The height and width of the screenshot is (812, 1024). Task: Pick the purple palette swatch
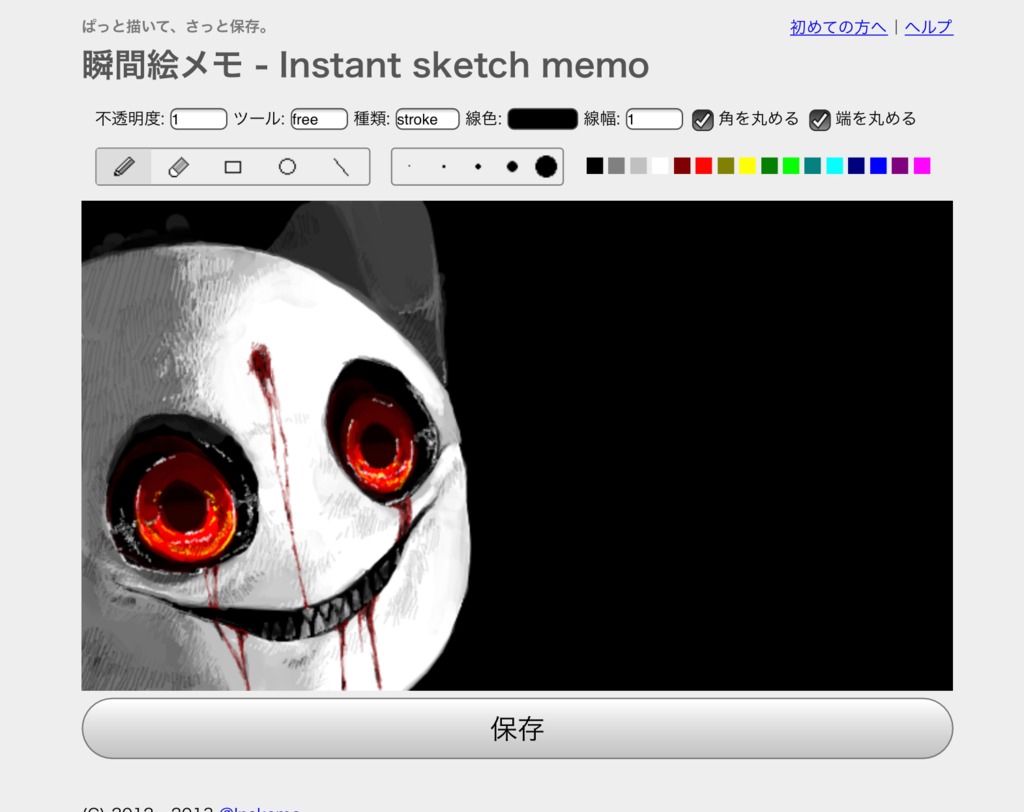click(900, 166)
